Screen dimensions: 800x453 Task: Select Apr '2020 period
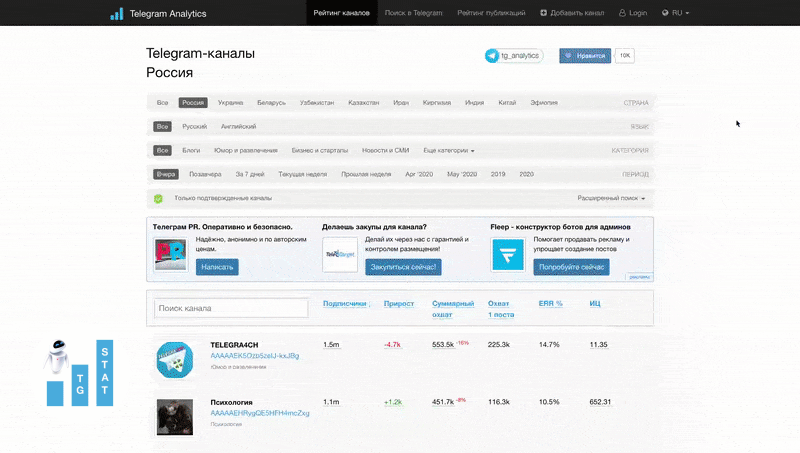tap(419, 174)
